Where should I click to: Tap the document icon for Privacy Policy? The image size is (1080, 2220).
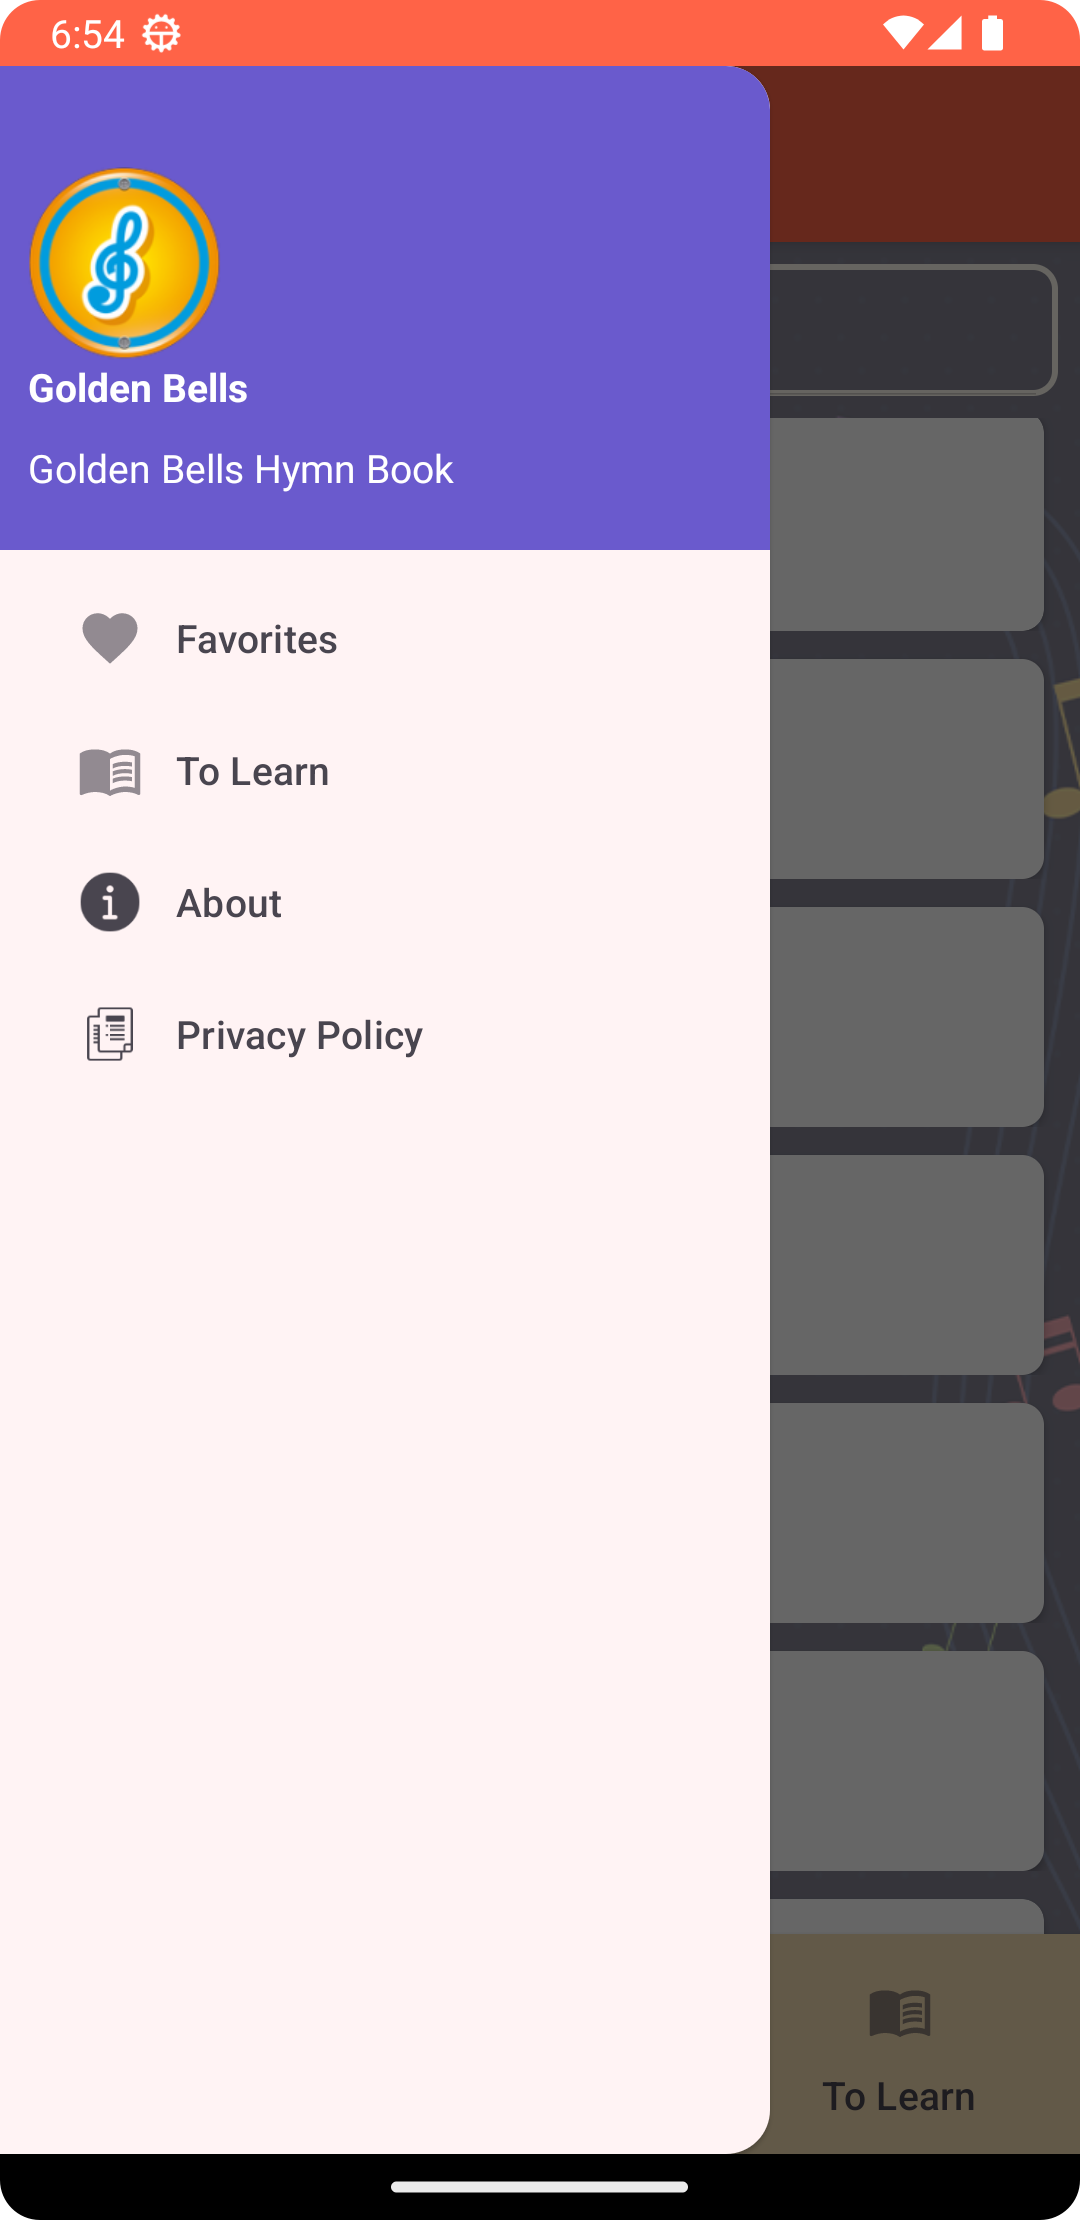tap(110, 1034)
